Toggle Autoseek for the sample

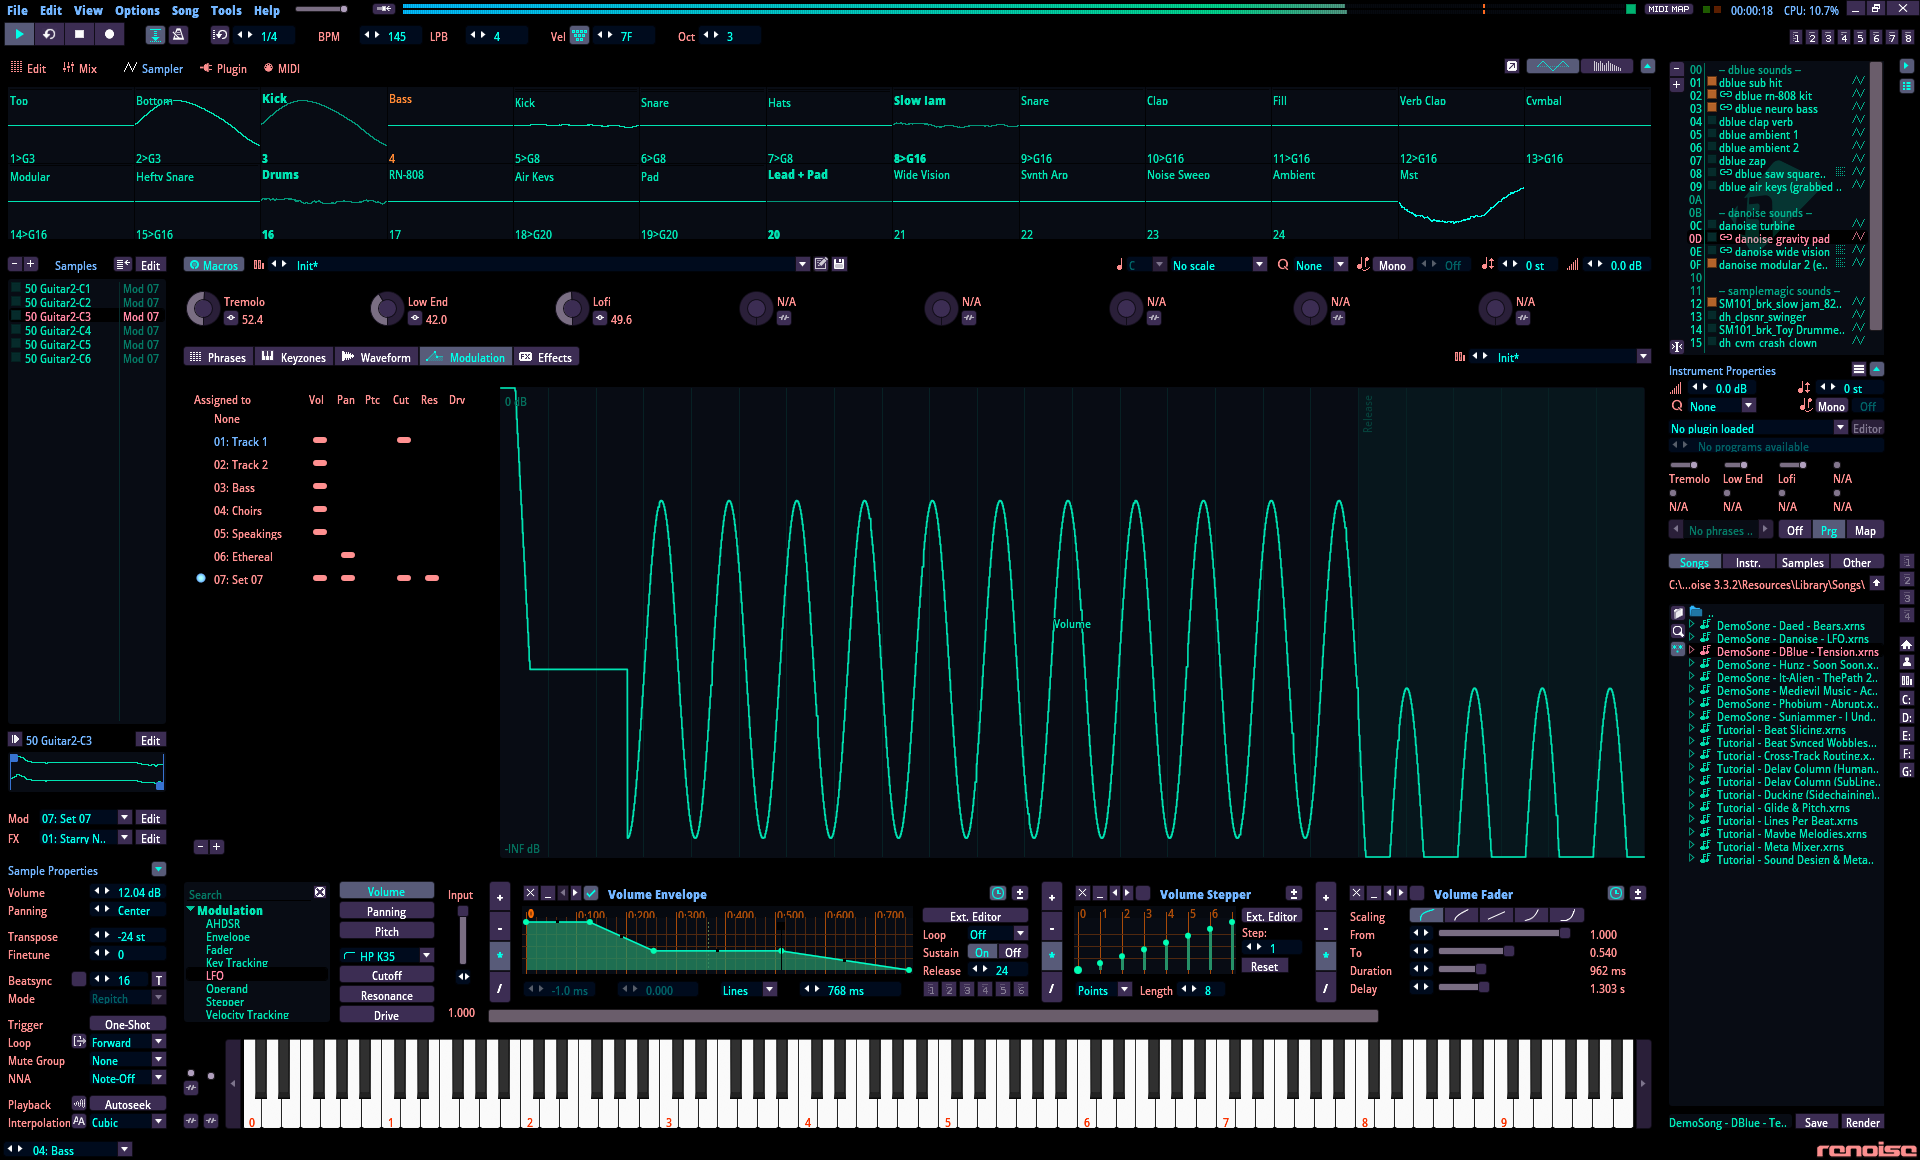click(x=128, y=1104)
